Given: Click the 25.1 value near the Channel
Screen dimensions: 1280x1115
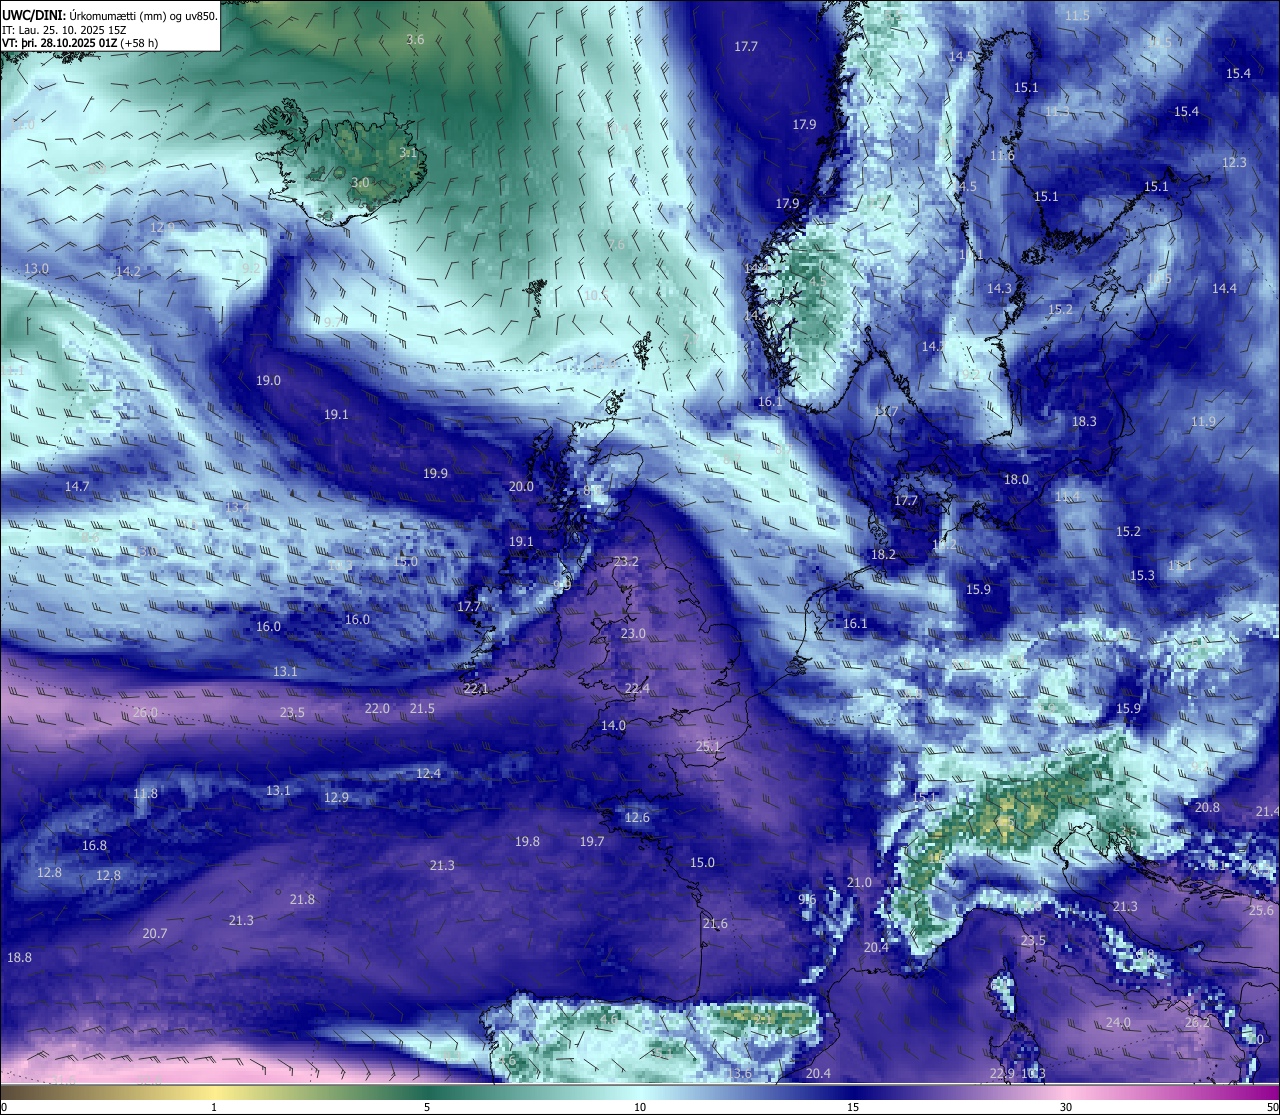Looking at the screenshot, I should (x=708, y=746).
